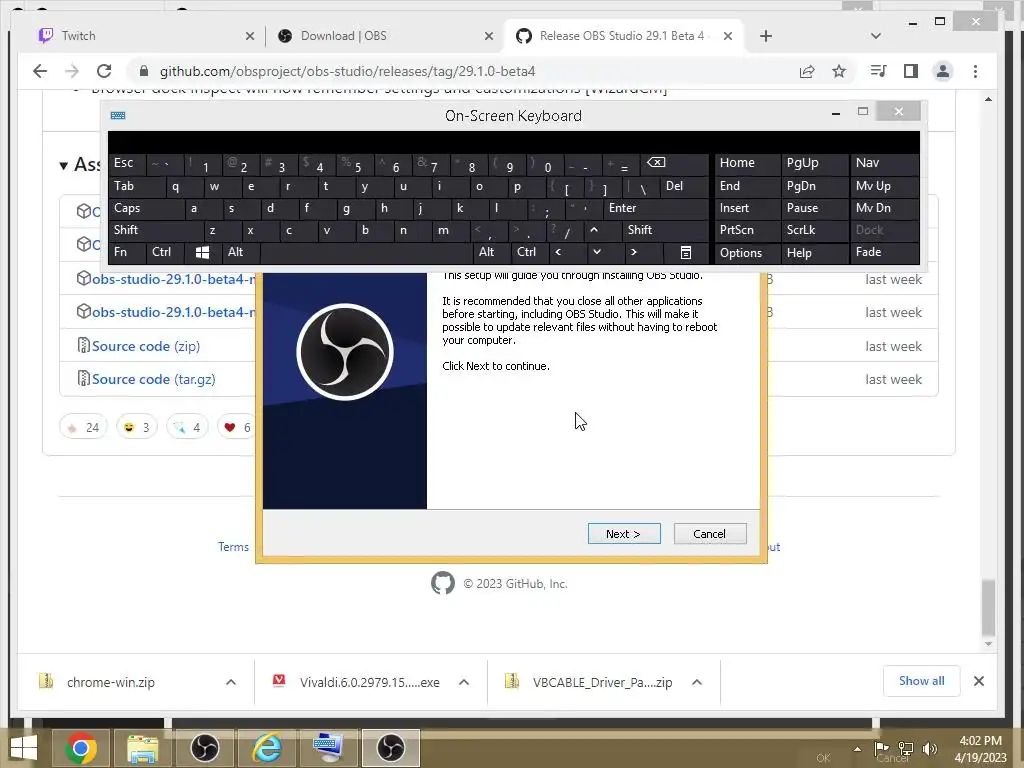Click the GitHub logo in footer

point(443,583)
